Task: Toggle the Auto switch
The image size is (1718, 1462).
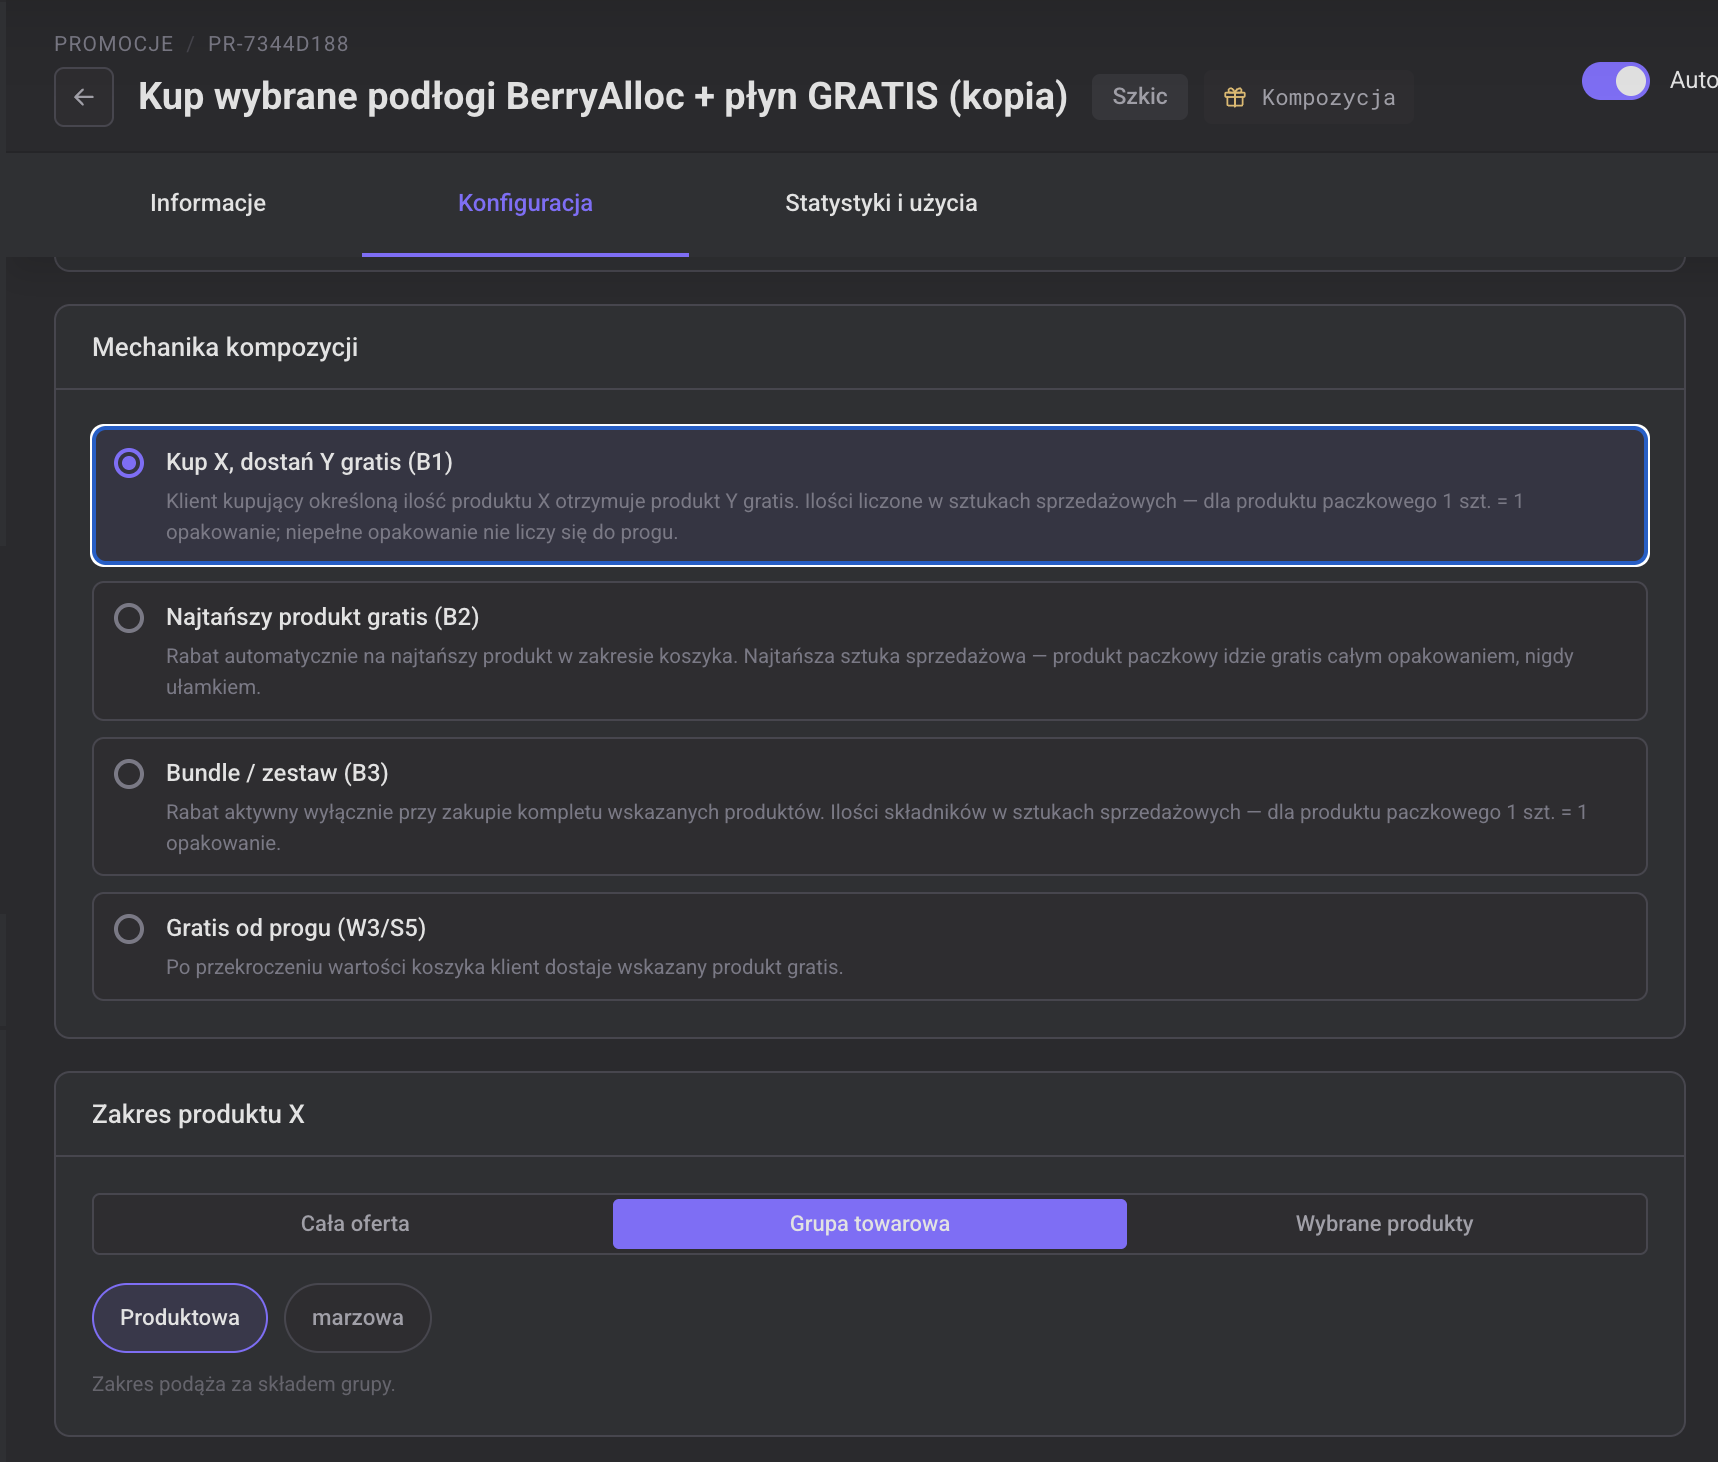Action: [1615, 81]
